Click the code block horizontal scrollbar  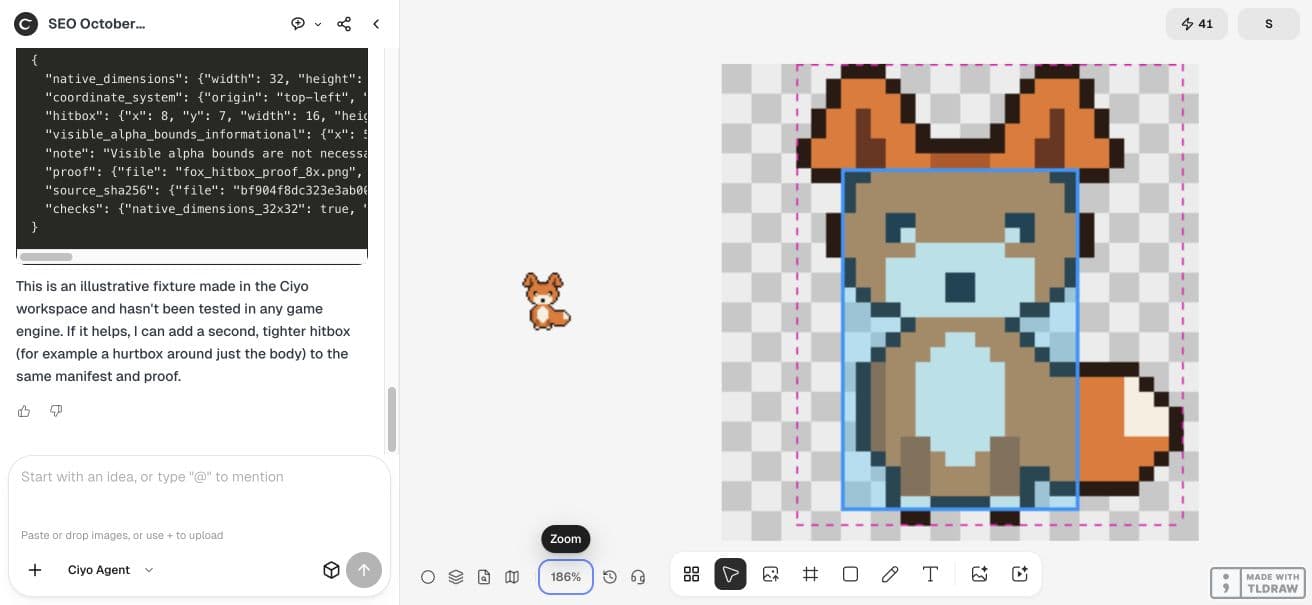(x=46, y=257)
